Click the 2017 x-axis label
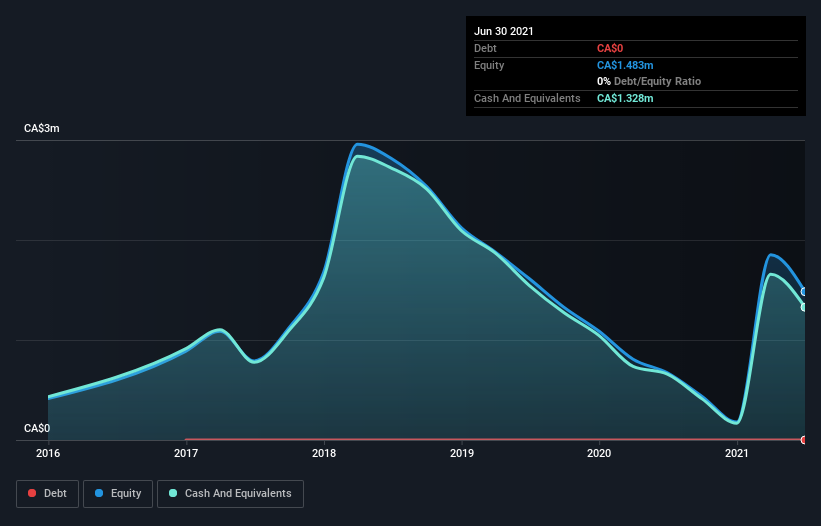This screenshot has width=821, height=526. [186, 453]
